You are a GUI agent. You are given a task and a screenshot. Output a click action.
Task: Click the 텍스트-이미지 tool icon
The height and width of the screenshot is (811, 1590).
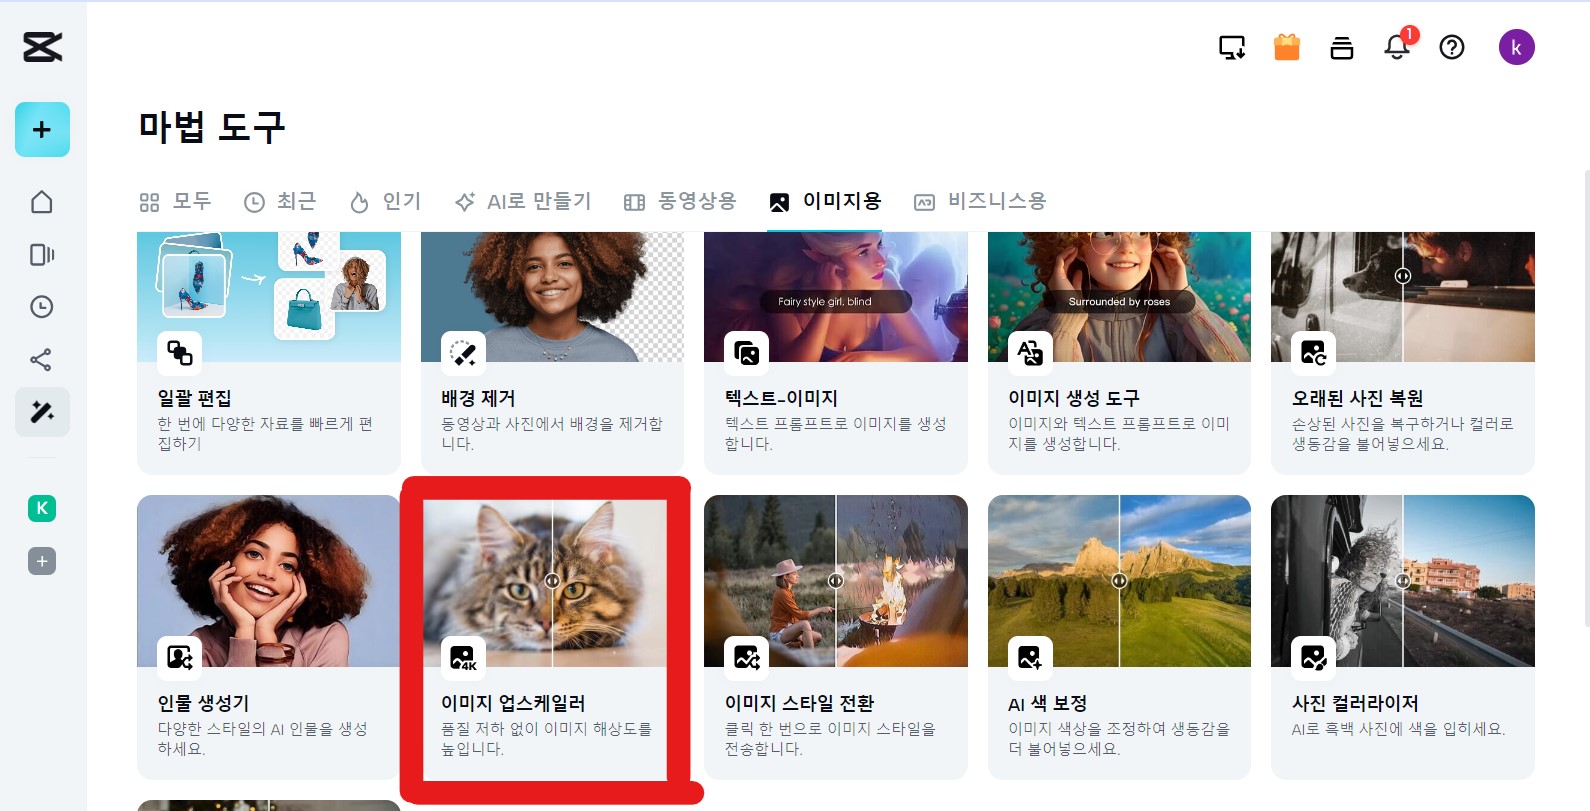pyautogui.click(x=747, y=352)
